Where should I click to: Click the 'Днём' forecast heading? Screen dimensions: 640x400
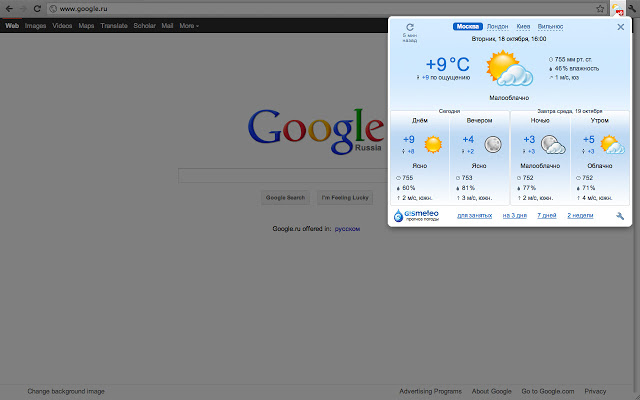(420, 120)
